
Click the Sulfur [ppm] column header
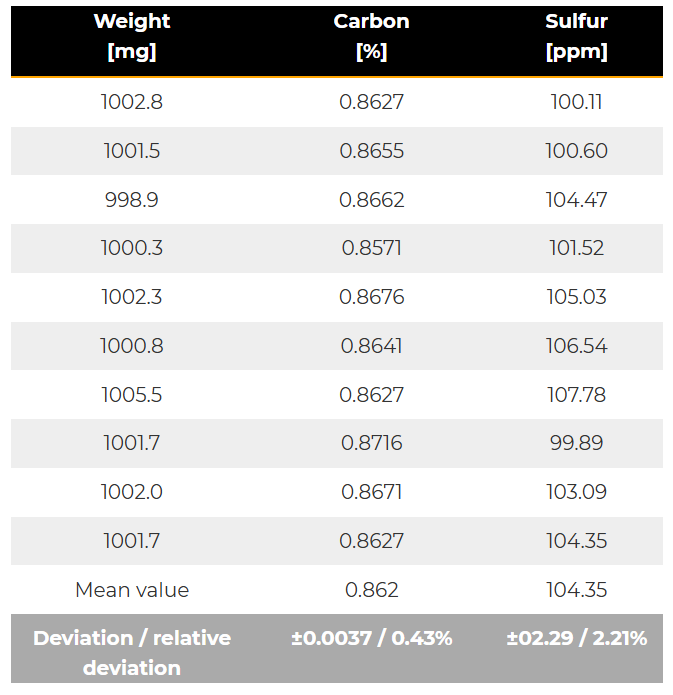coord(576,36)
